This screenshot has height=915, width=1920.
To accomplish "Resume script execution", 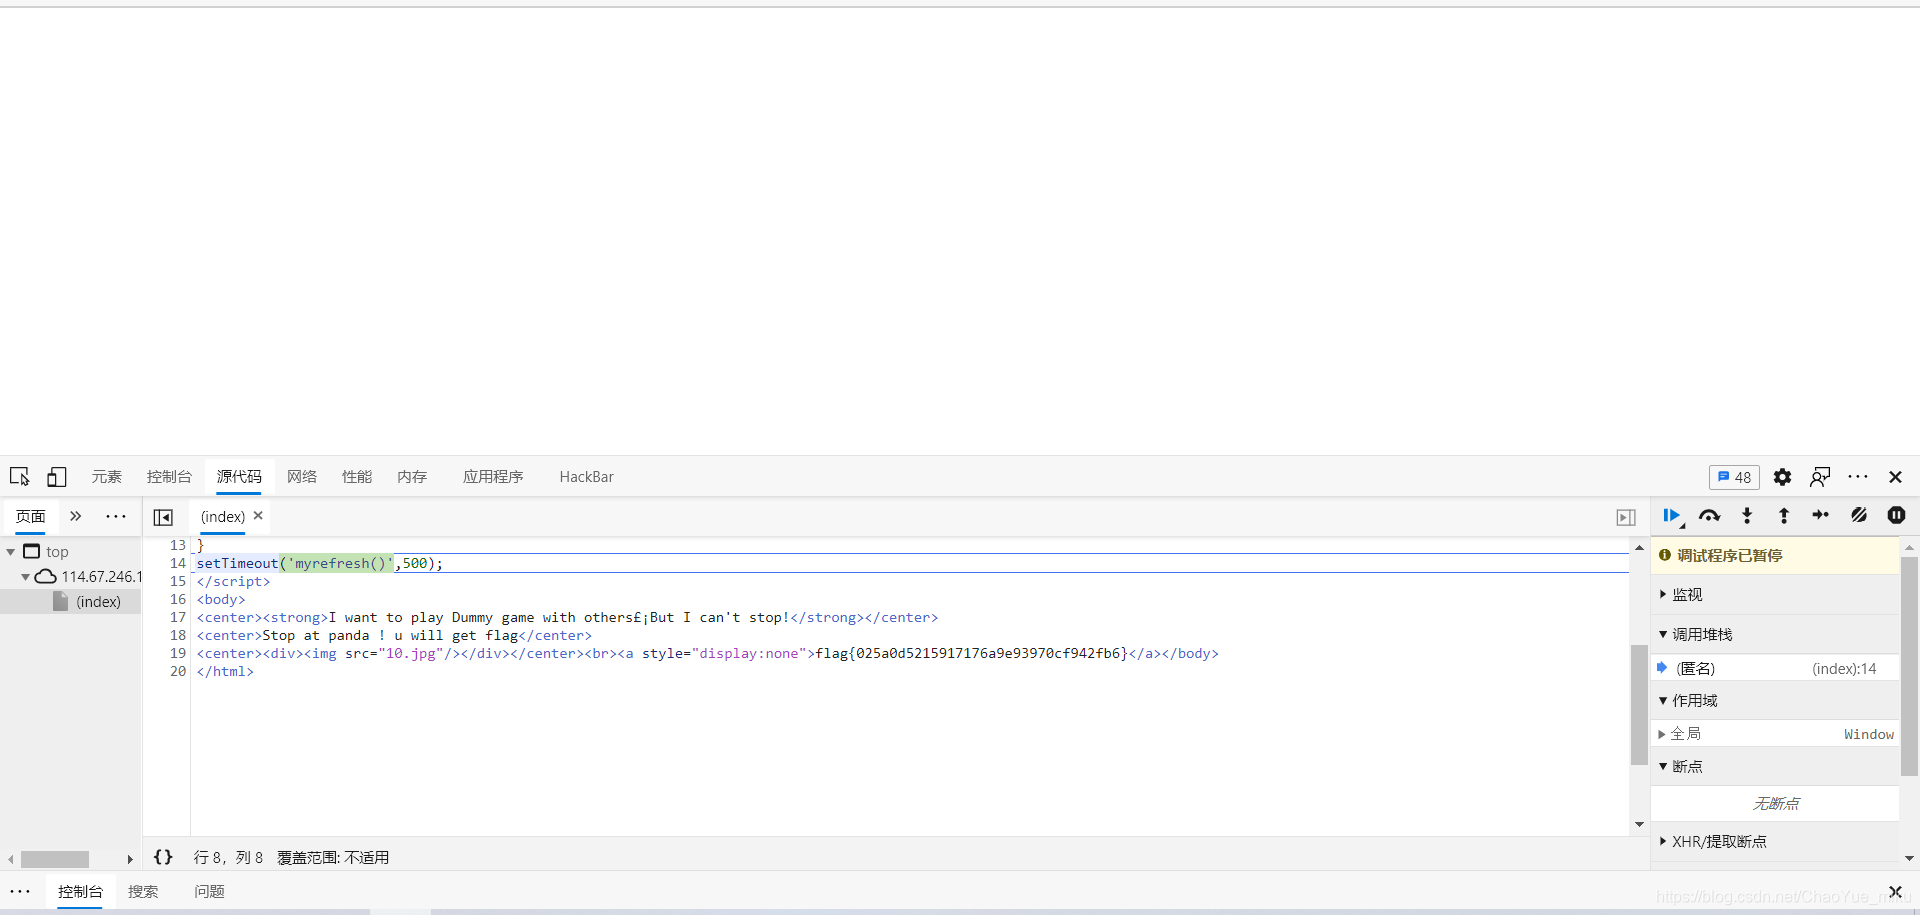I will click(x=1671, y=516).
